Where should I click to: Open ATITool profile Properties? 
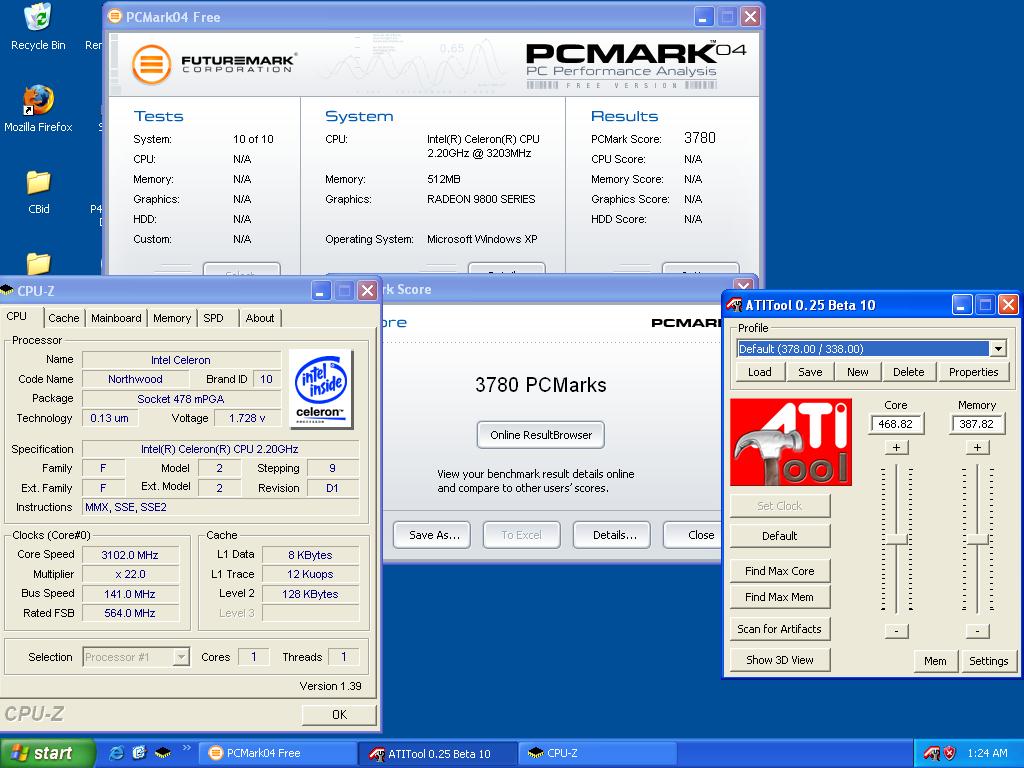pyautogui.click(x=973, y=372)
